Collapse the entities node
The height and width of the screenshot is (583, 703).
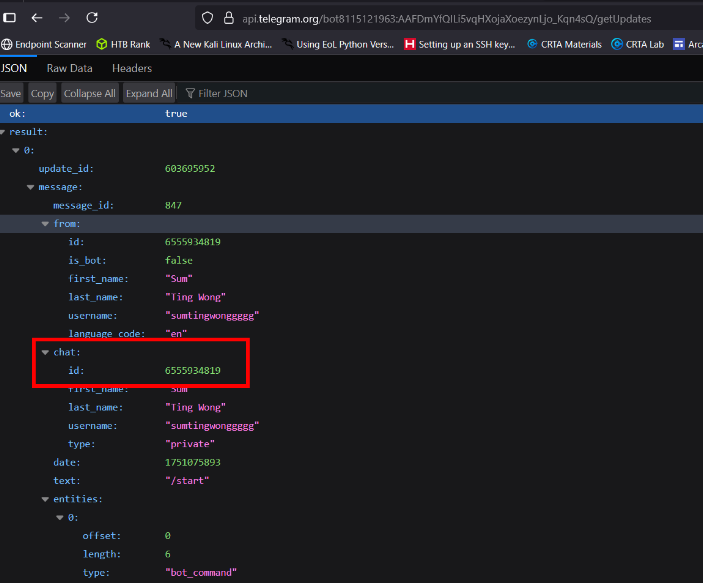click(x=45, y=499)
